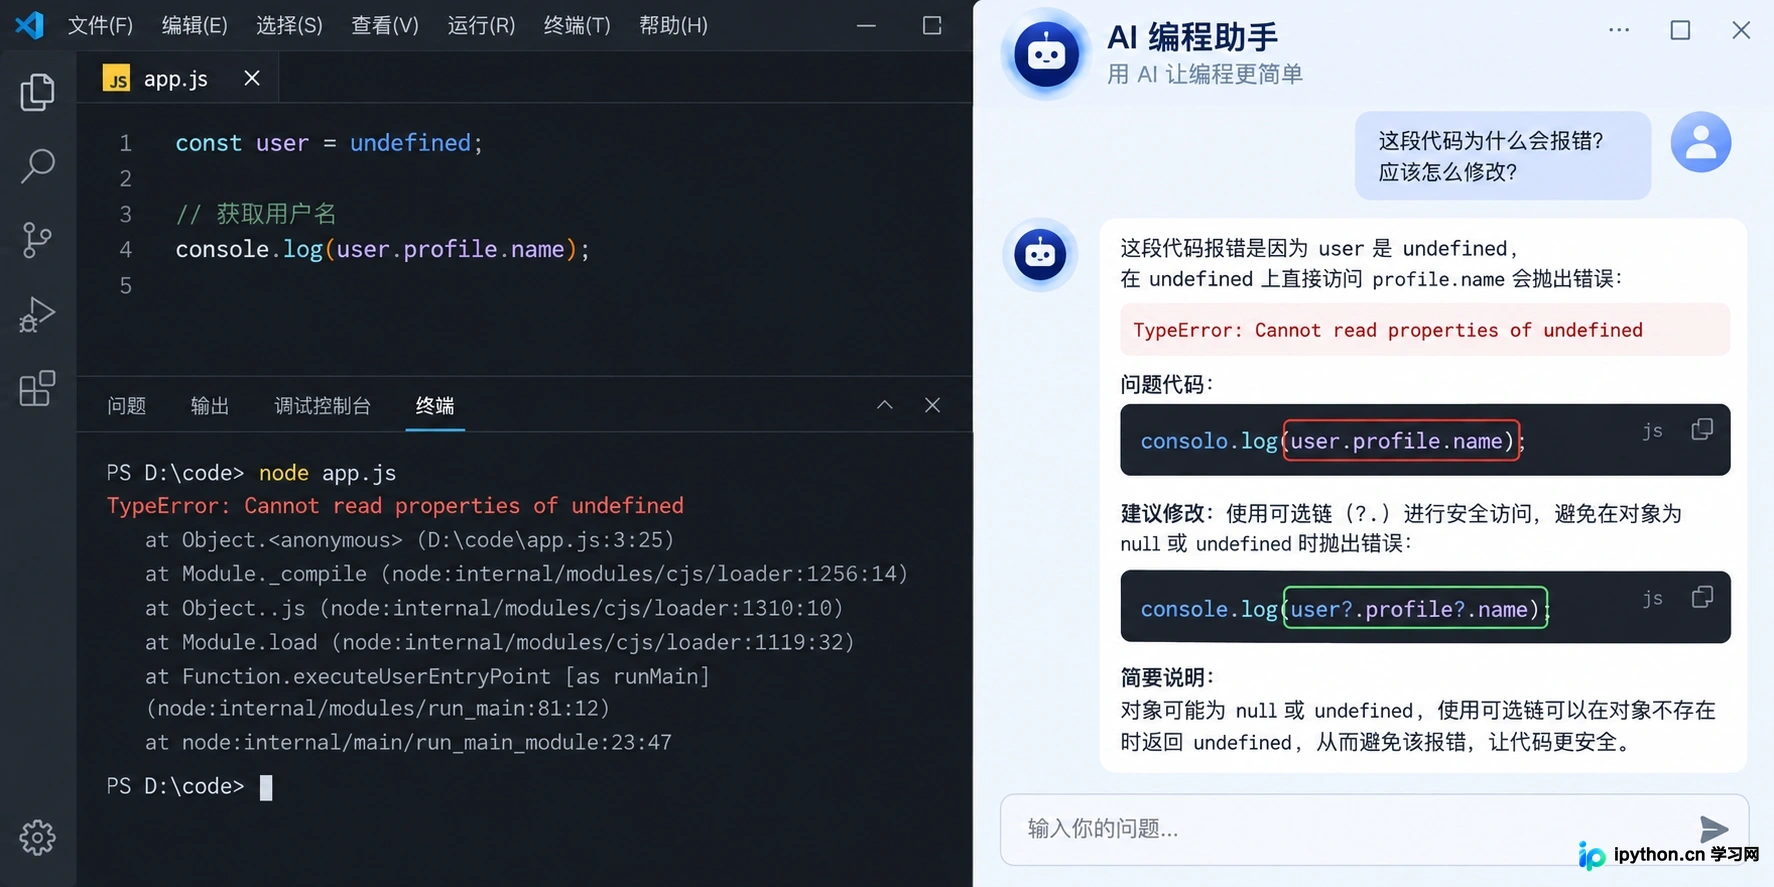Close the AI 编程助手 window
This screenshot has width=1774, height=887.
point(1741,30)
